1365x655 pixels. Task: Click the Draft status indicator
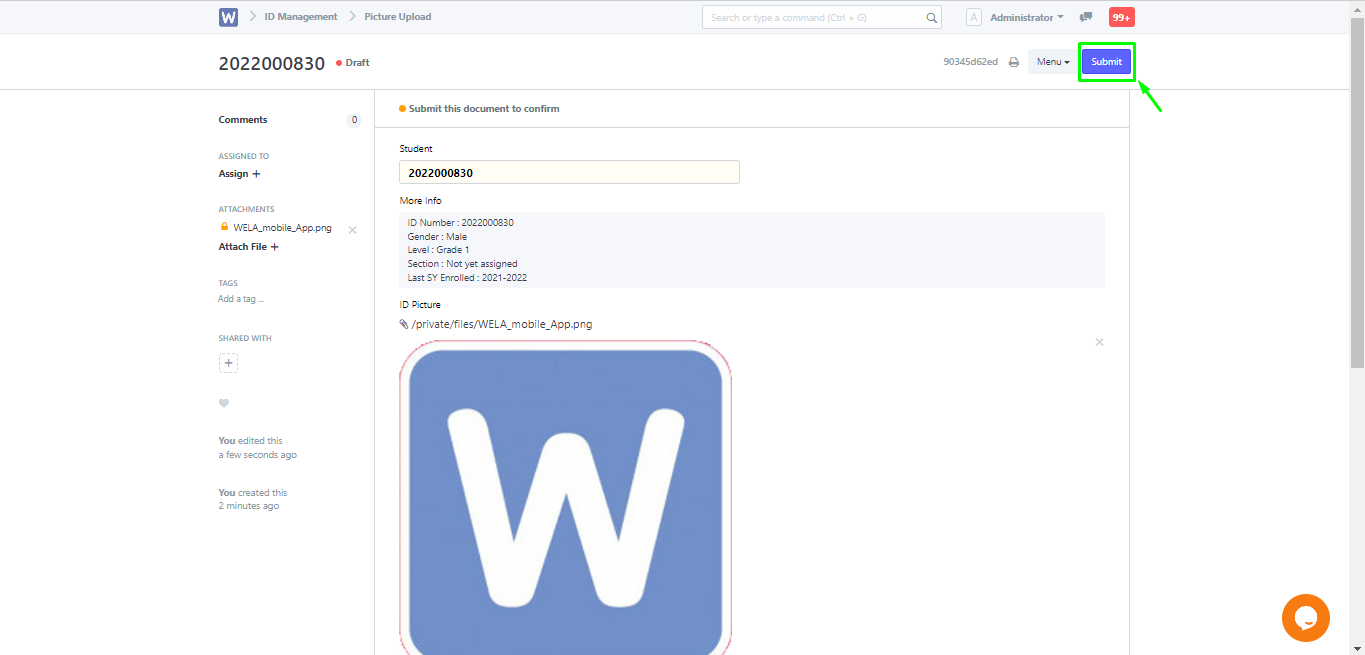[353, 63]
